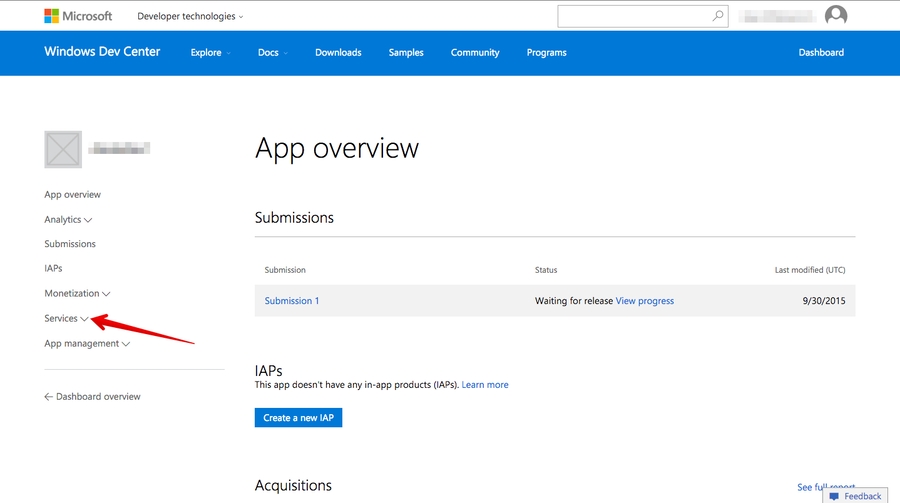This screenshot has height=503, width=900.
Task: Open the Developer technologies dropdown
Action: click(x=190, y=16)
